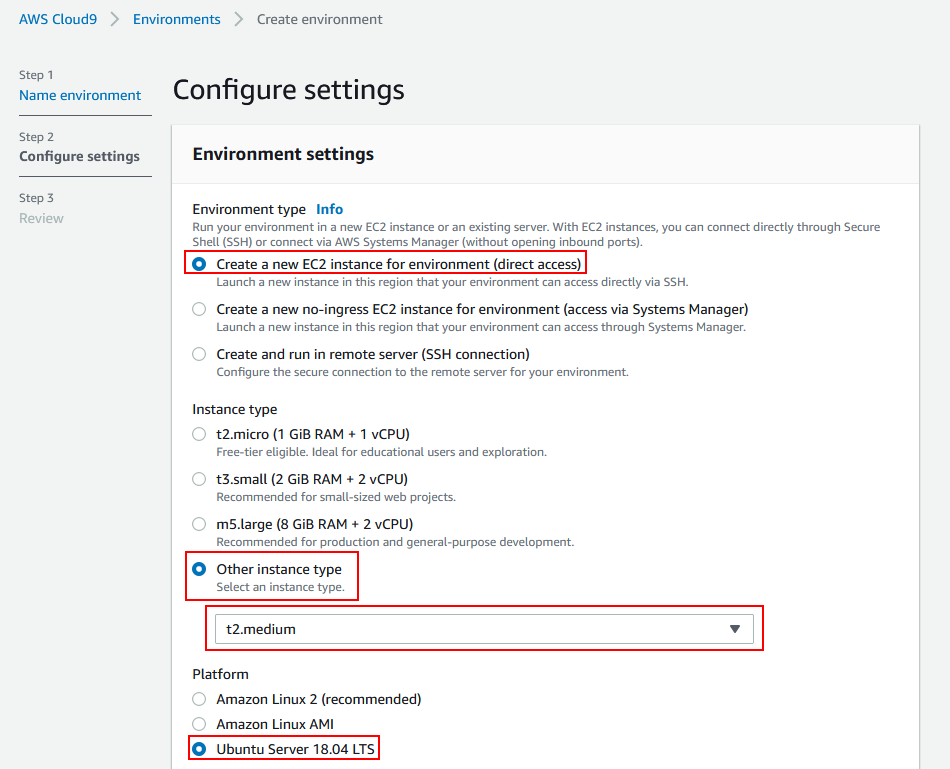Select direct access EC2 instance option
This screenshot has height=769, width=950.
tap(200, 264)
